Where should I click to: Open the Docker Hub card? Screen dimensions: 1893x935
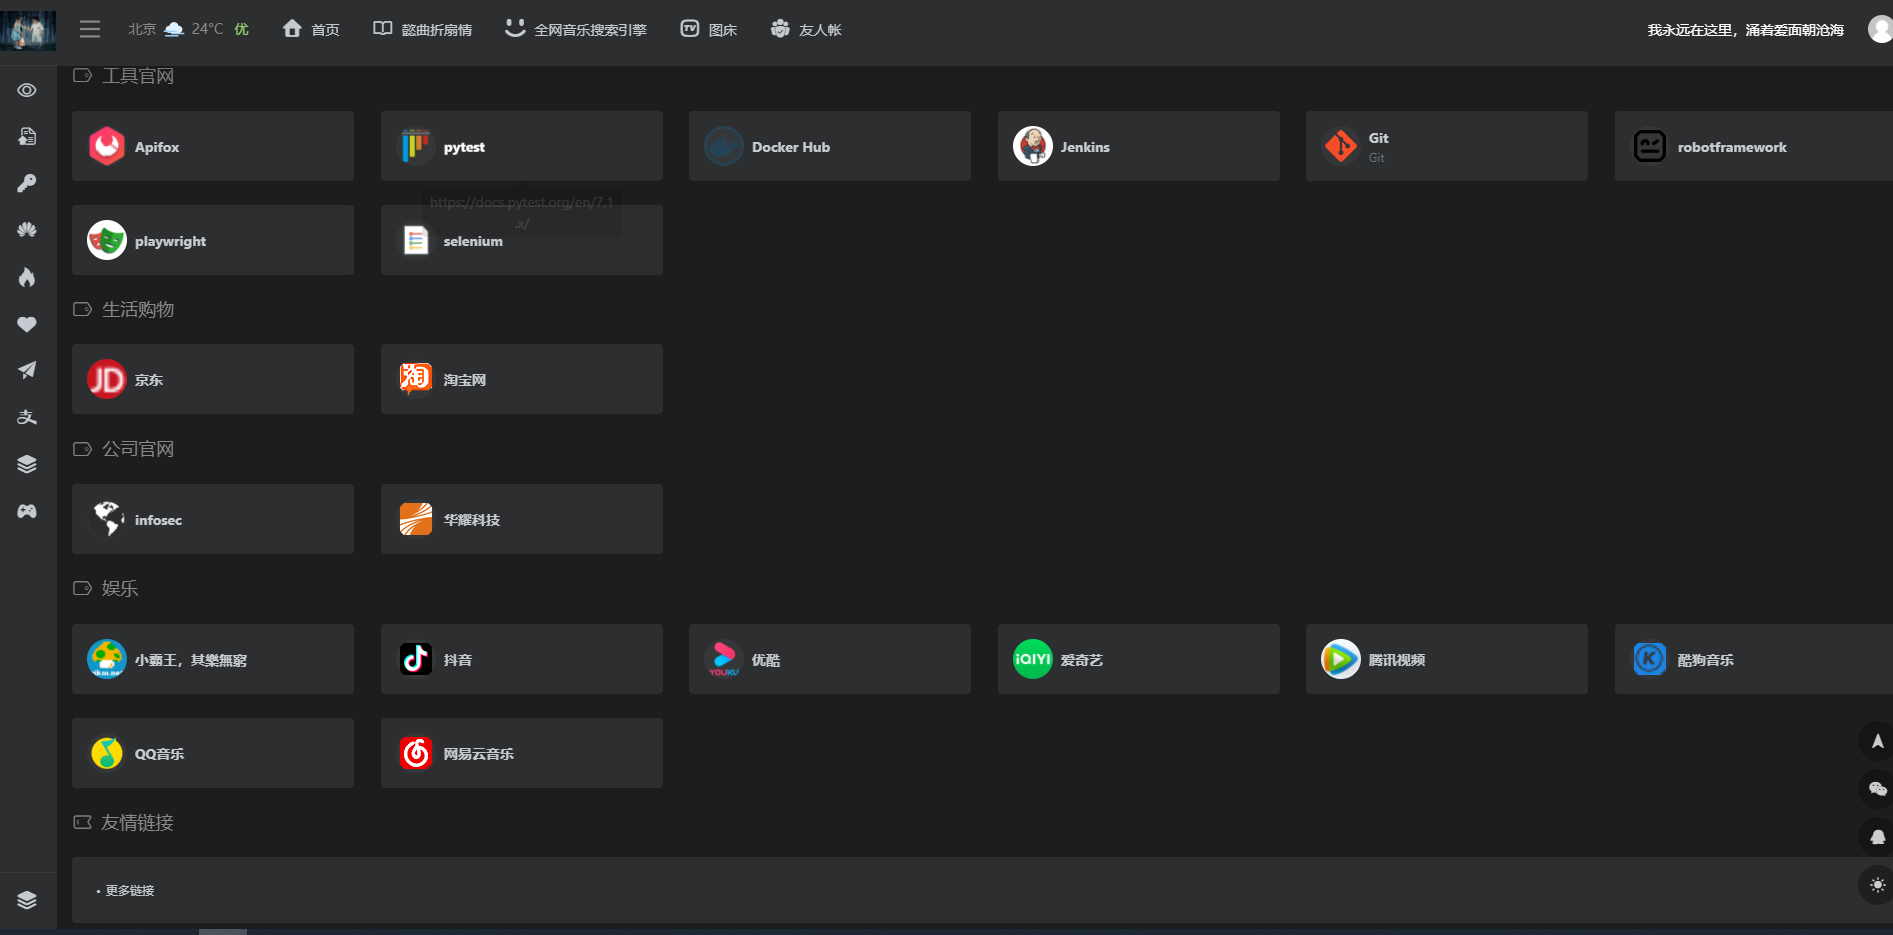click(830, 146)
